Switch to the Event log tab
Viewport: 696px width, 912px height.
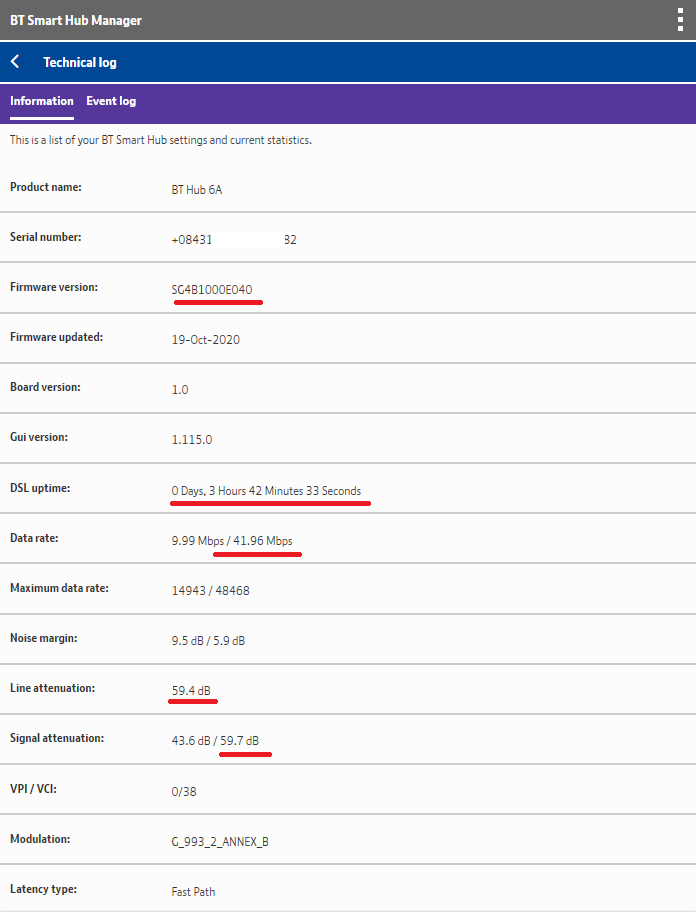(111, 100)
